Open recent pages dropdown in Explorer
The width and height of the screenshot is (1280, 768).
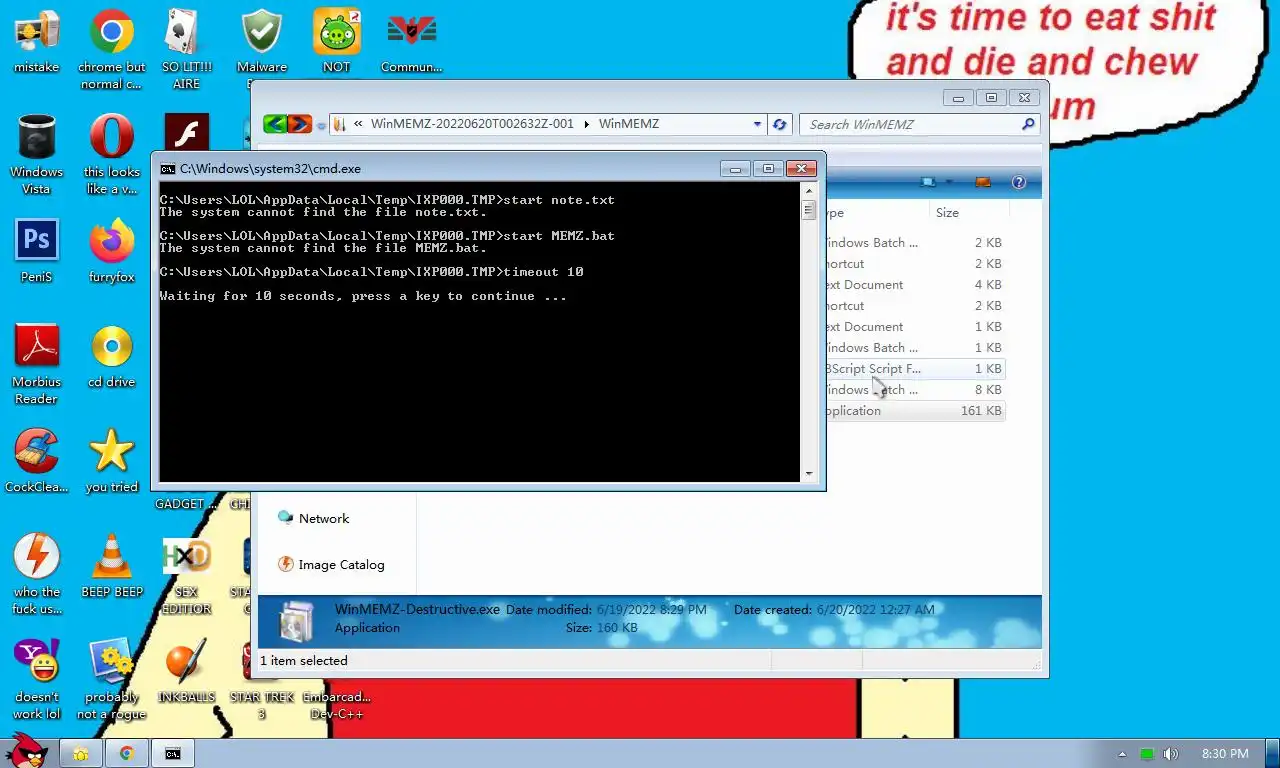[321, 125]
